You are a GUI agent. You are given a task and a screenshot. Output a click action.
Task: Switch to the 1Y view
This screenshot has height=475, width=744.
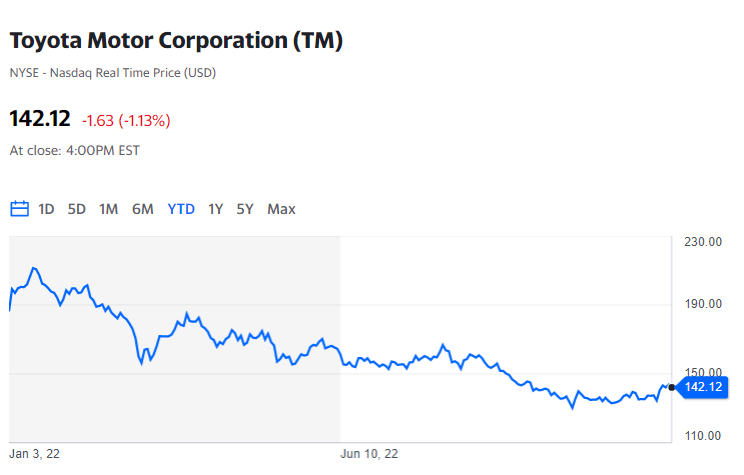216,209
